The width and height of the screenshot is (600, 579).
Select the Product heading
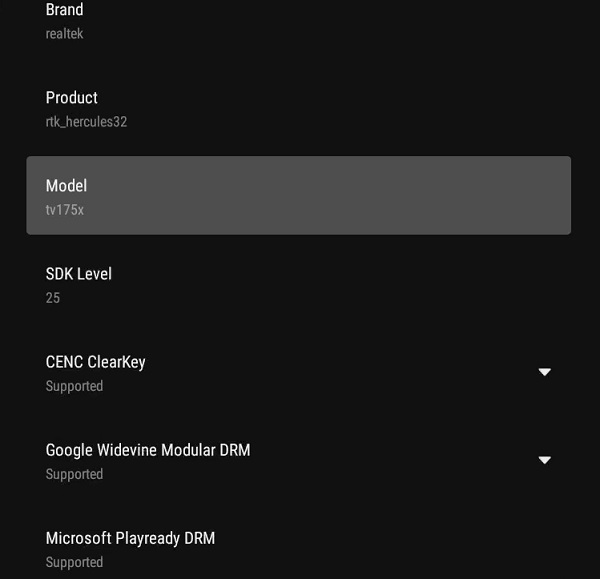pos(72,98)
